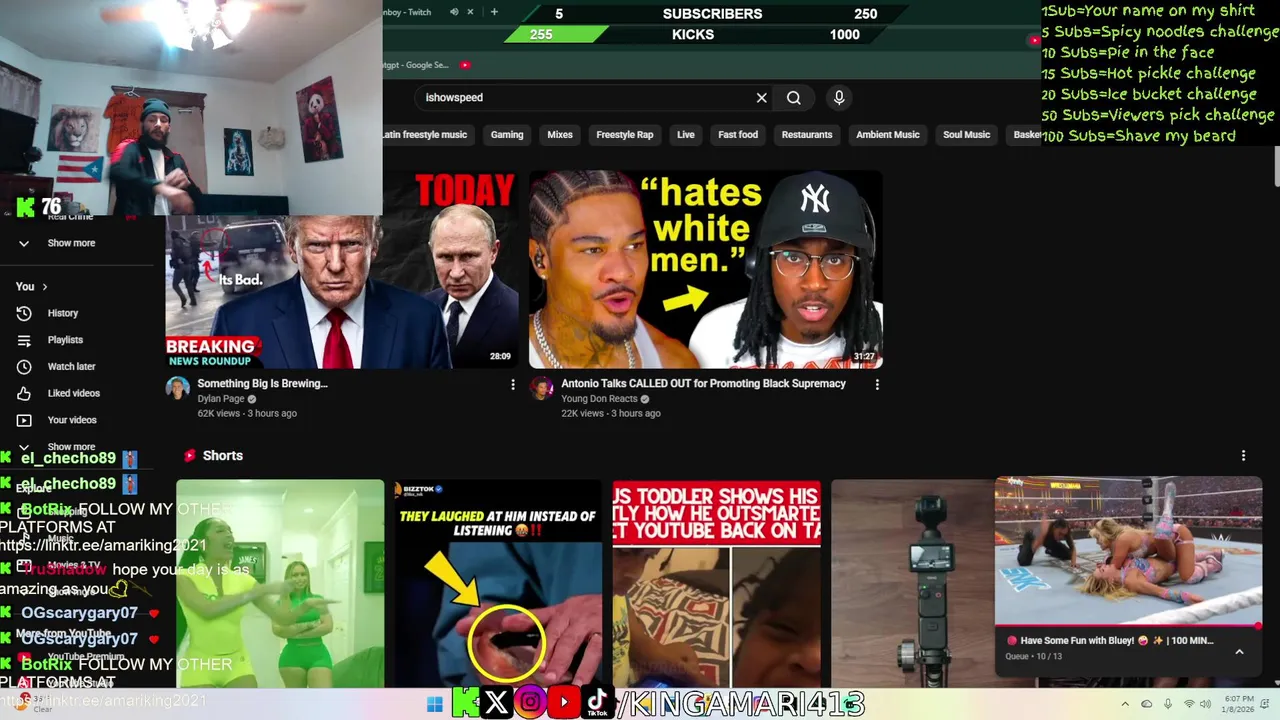Select the Restaurants chip

[807, 135]
